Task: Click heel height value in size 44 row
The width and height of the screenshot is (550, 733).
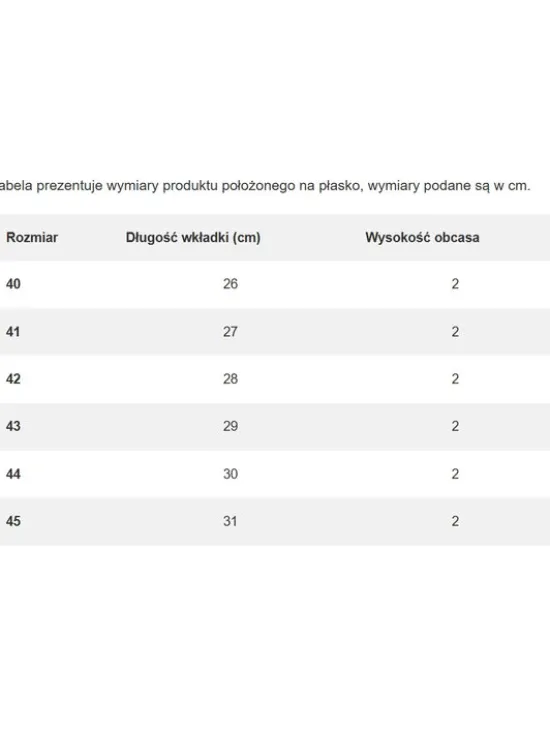Action: click(x=455, y=474)
